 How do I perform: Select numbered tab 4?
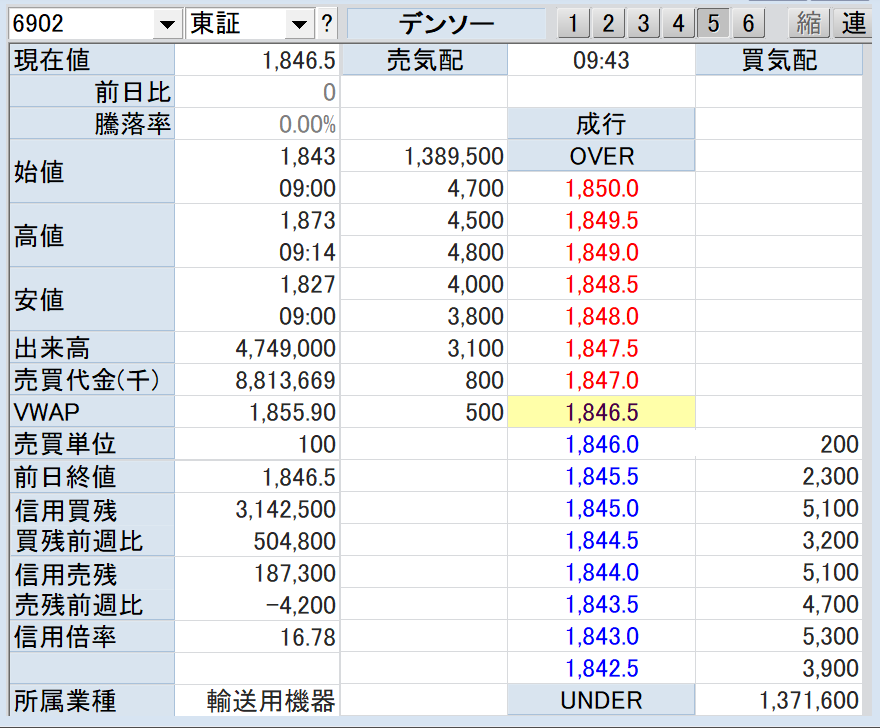(x=678, y=23)
